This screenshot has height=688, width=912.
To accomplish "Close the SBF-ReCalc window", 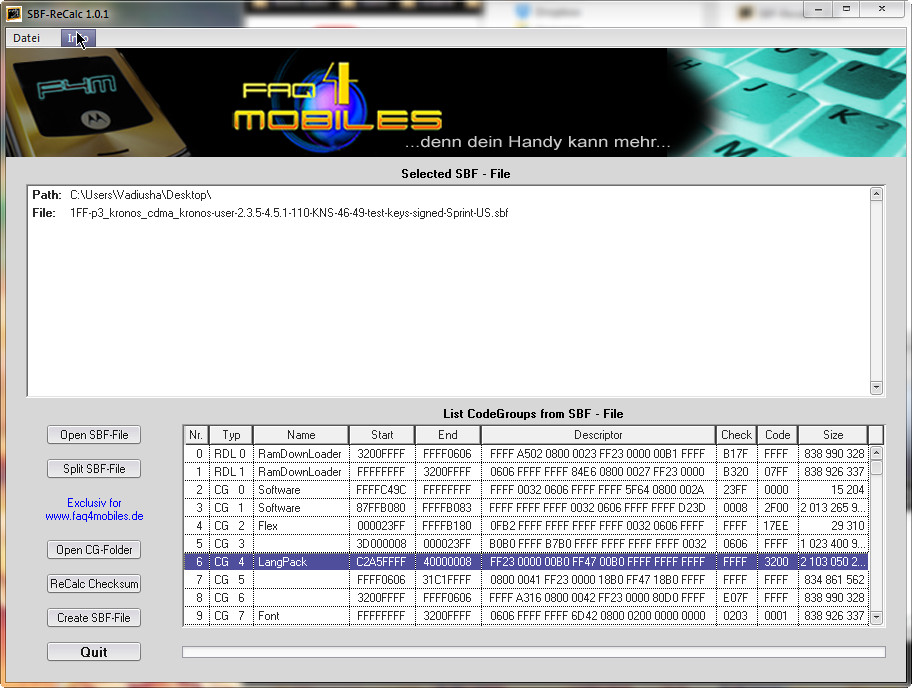I will click(x=882, y=9).
